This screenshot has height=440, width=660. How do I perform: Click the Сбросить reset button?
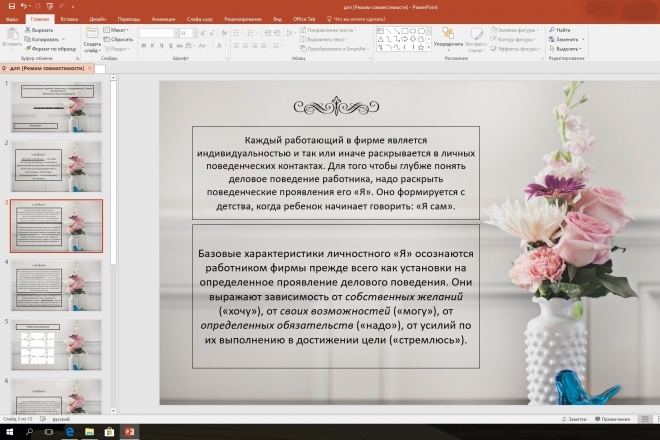point(118,39)
